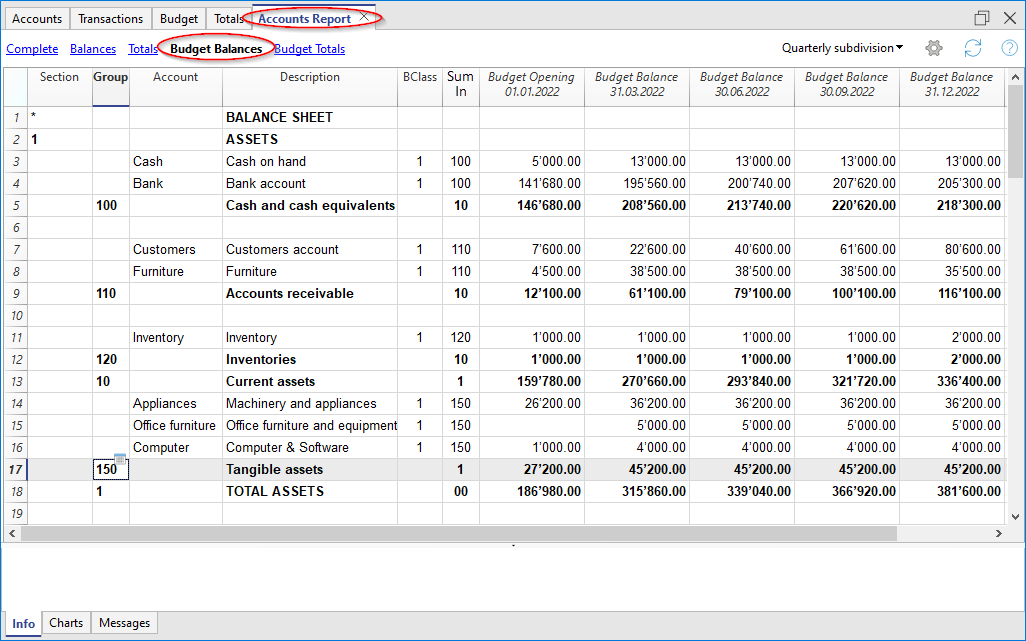Close the table panel using the top-right X

(1010, 18)
